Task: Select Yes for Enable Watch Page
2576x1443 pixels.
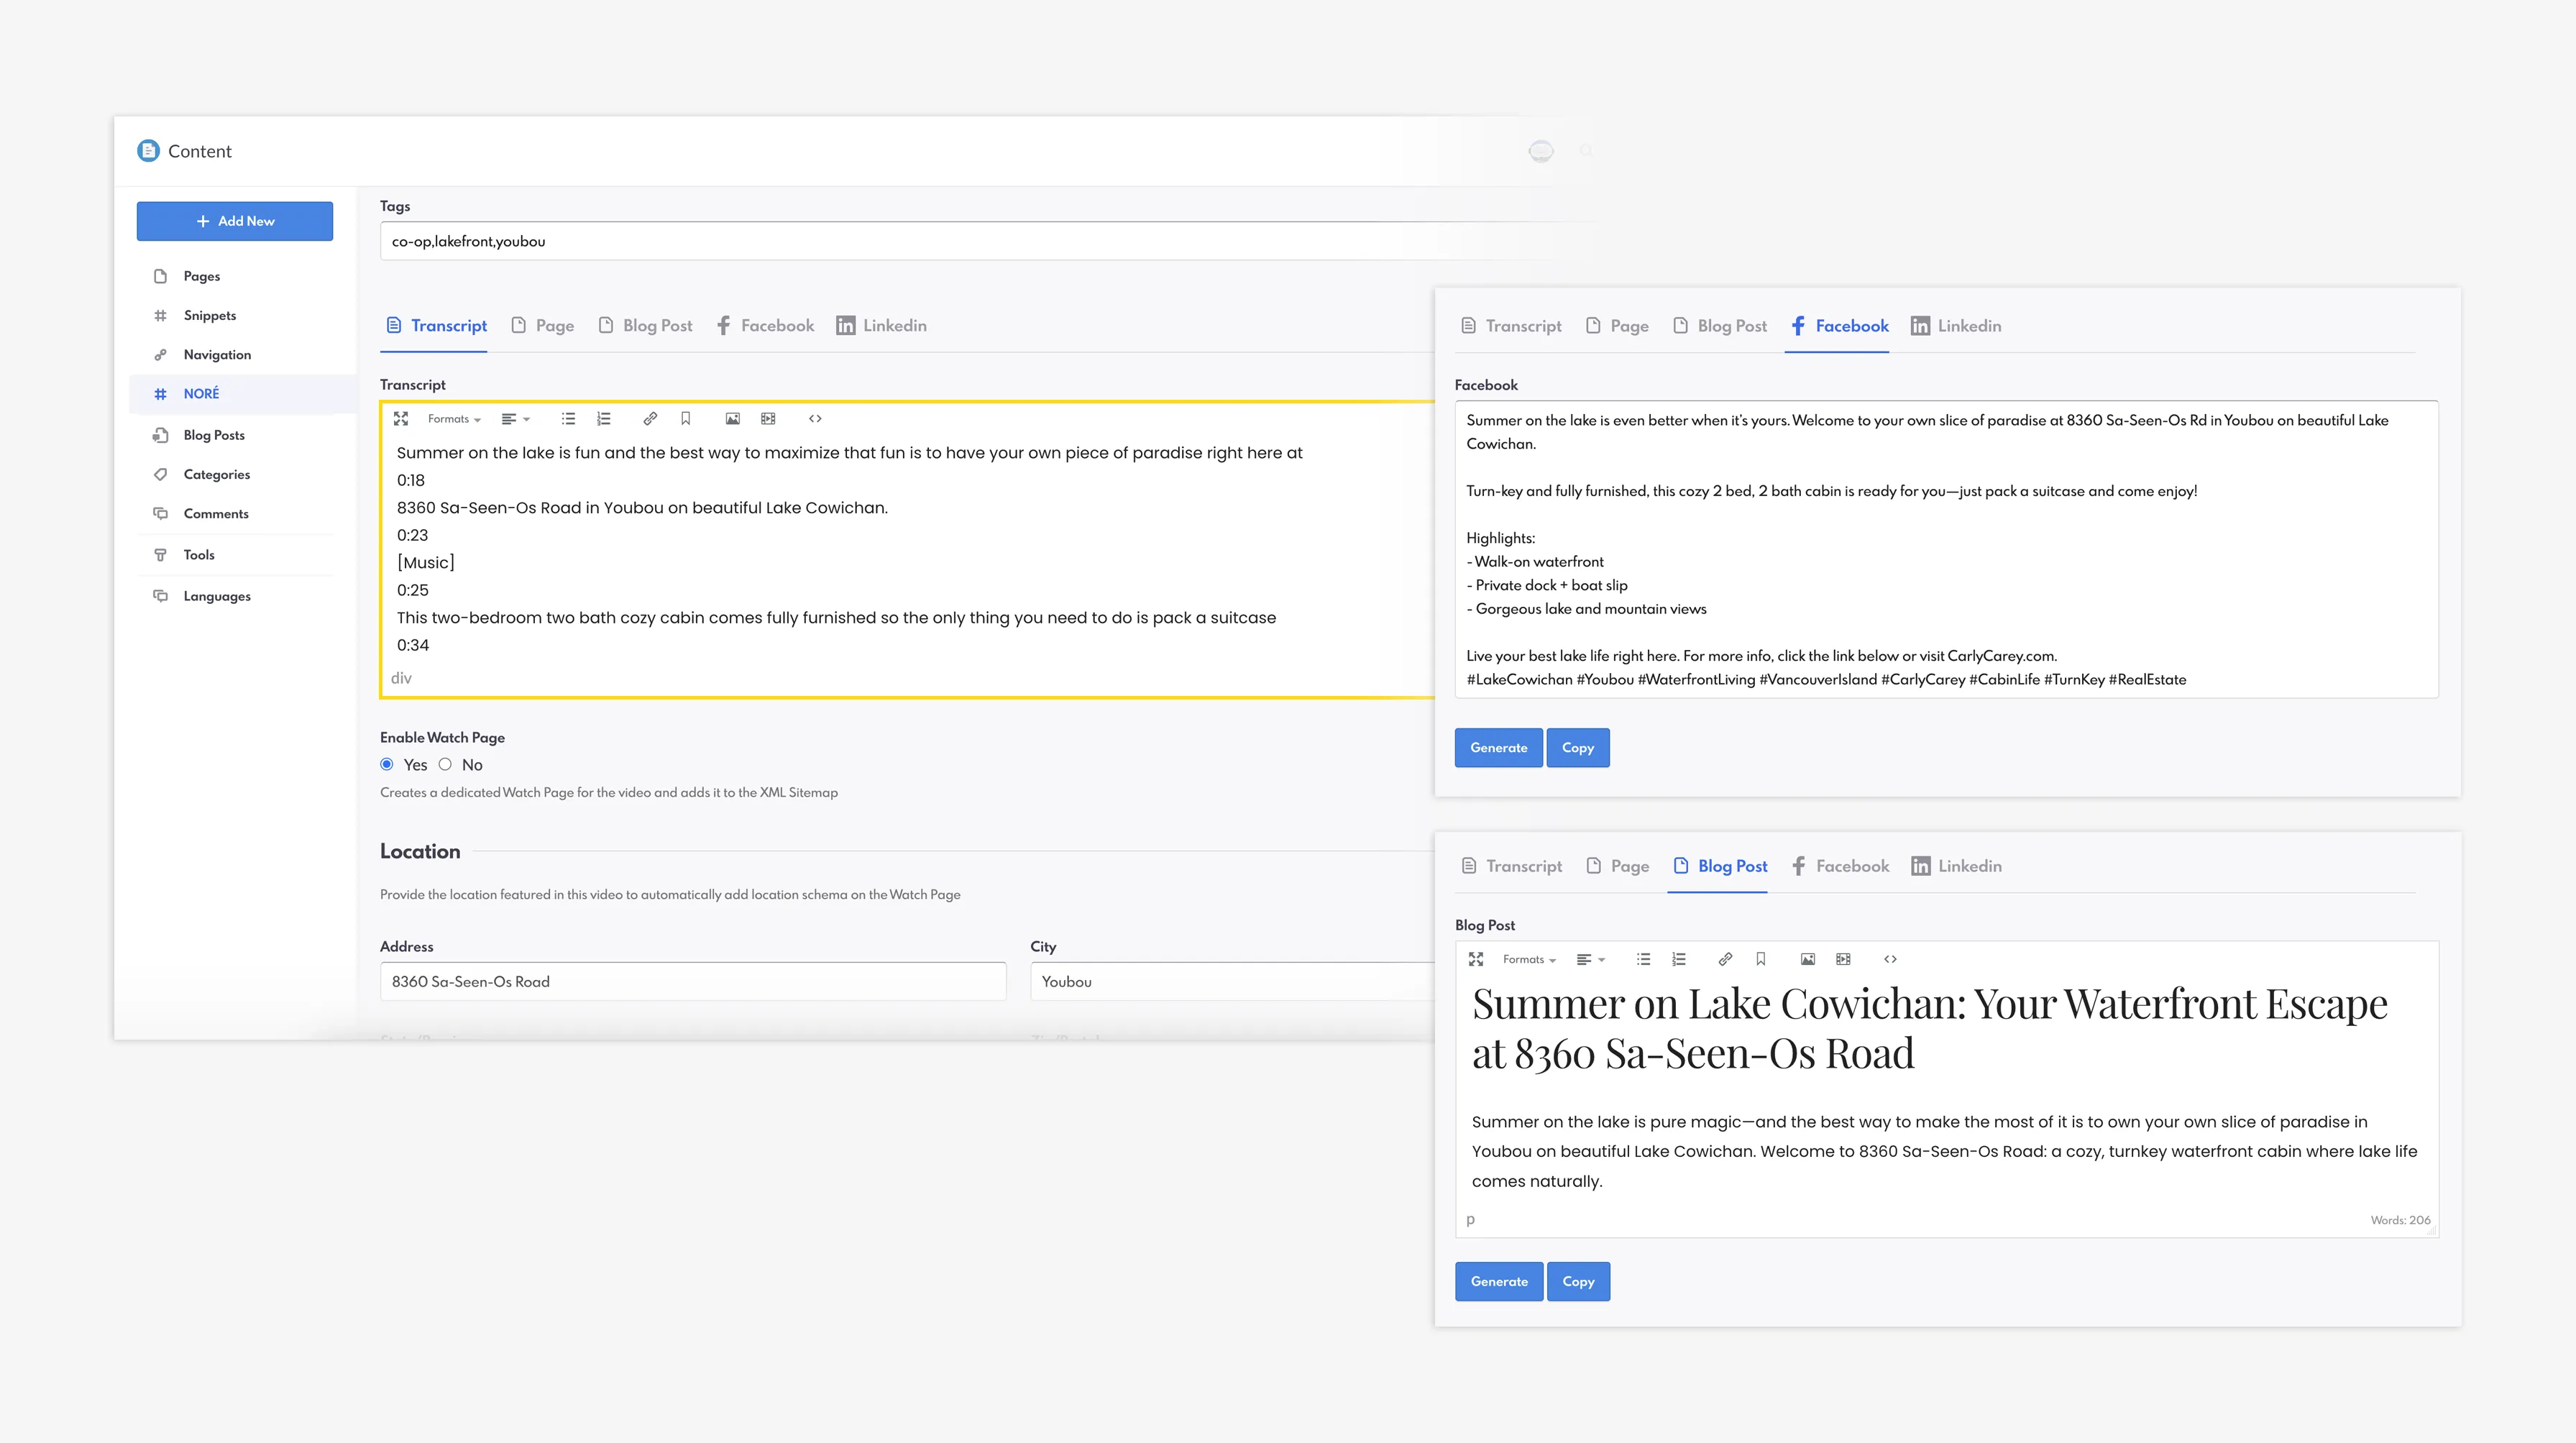Action: coord(387,765)
